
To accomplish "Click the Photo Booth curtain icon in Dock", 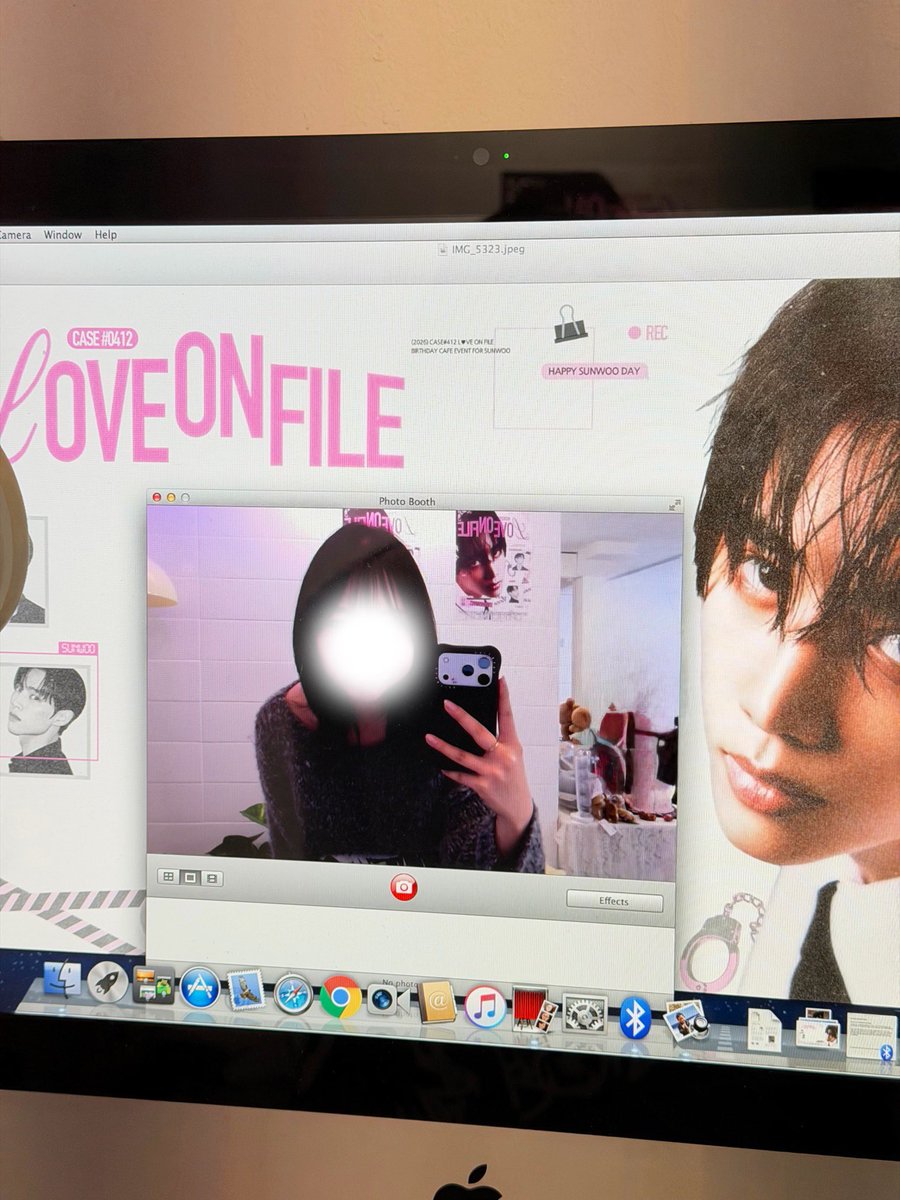I will click(534, 1010).
